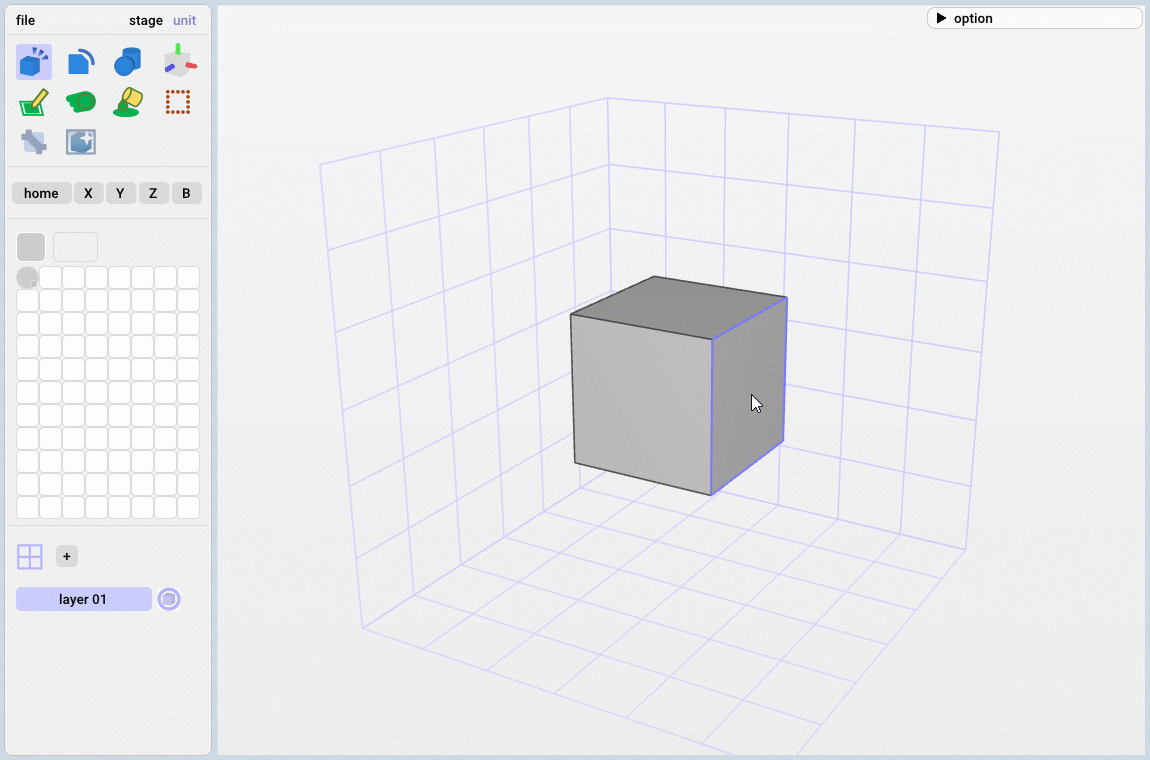Select layer 01
1150x760 pixels.
84,599
